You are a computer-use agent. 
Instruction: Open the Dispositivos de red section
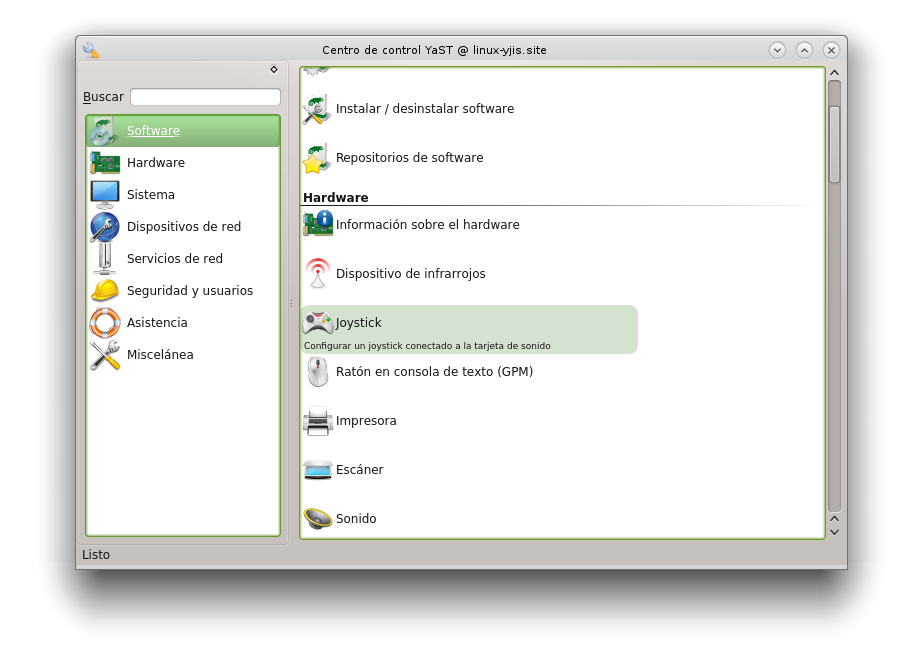click(183, 226)
